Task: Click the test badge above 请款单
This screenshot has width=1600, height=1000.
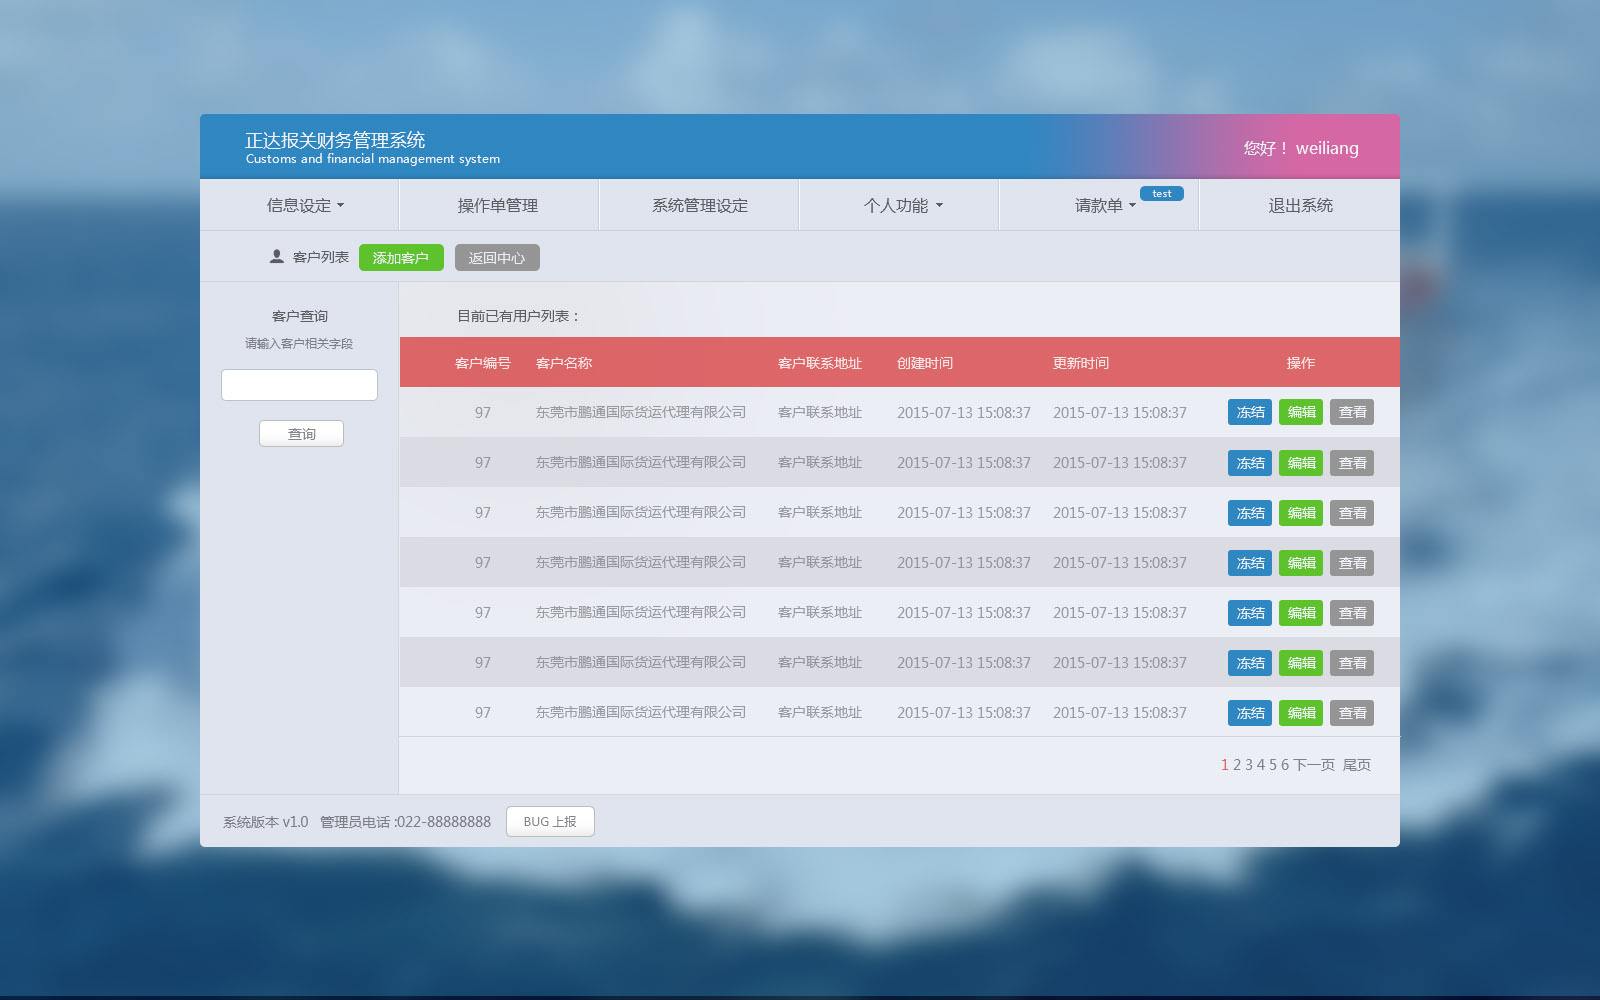Action: pyautogui.click(x=1162, y=194)
